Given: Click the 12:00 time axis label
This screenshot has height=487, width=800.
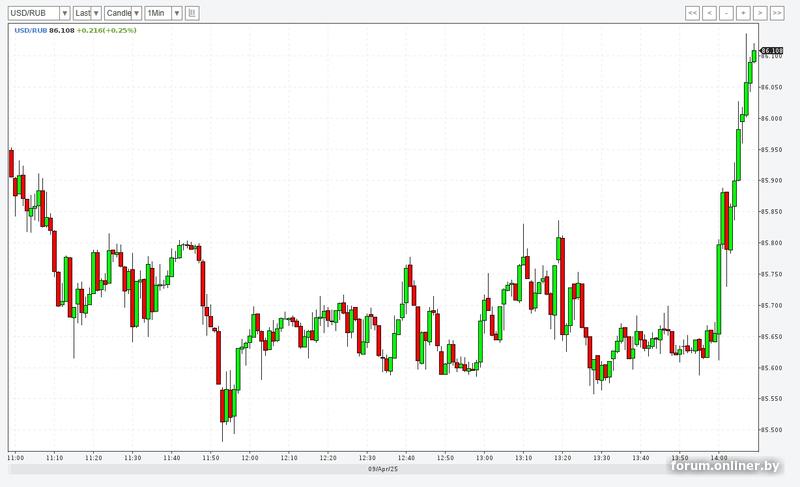Looking at the screenshot, I should point(250,458).
